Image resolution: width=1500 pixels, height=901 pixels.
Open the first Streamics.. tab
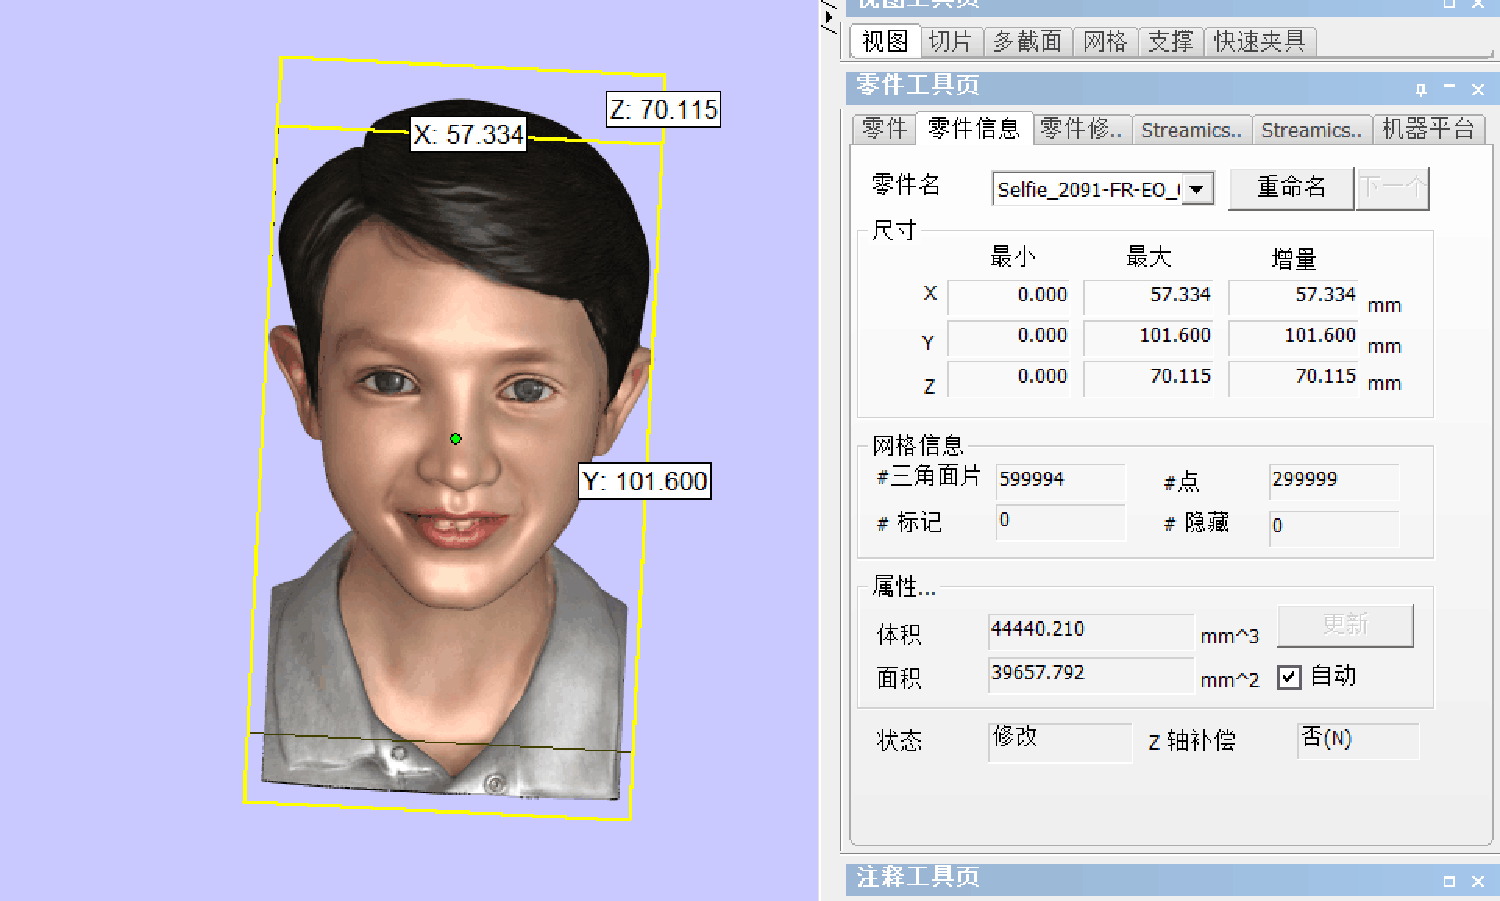pyautogui.click(x=1192, y=130)
